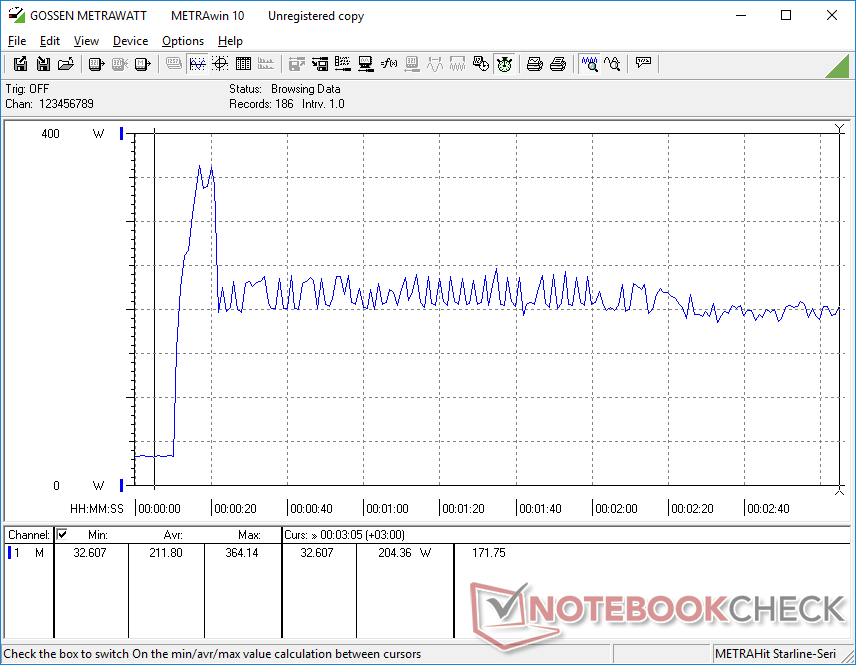The image size is (856, 665).
Task: Open the f(x) math function icon
Action: pyautogui.click(x=389, y=64)
